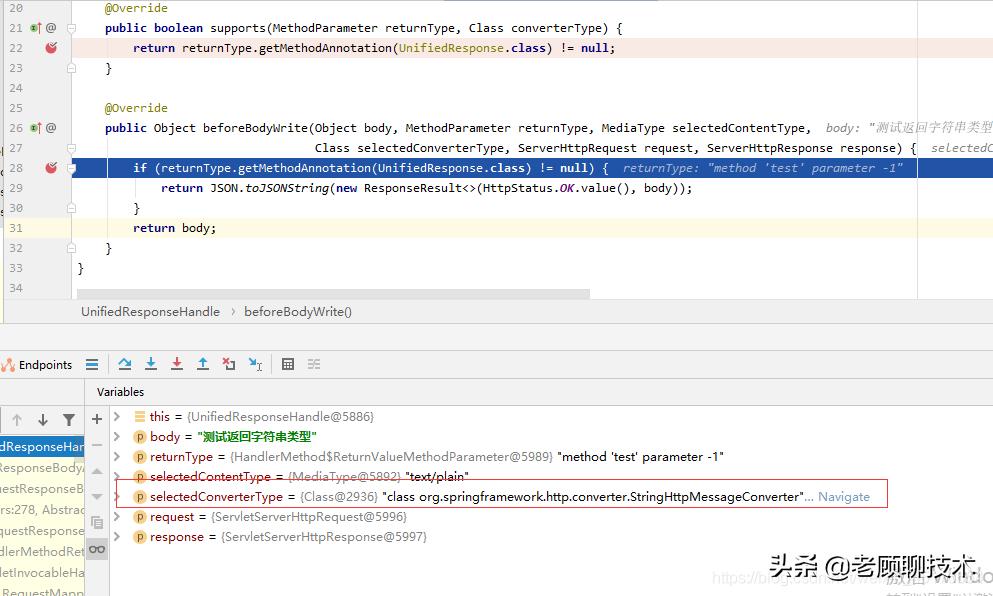This screenshot has height=596, width=993.
Task: Toggle the breakpoint on line 22
Action: tap(51, 48)
